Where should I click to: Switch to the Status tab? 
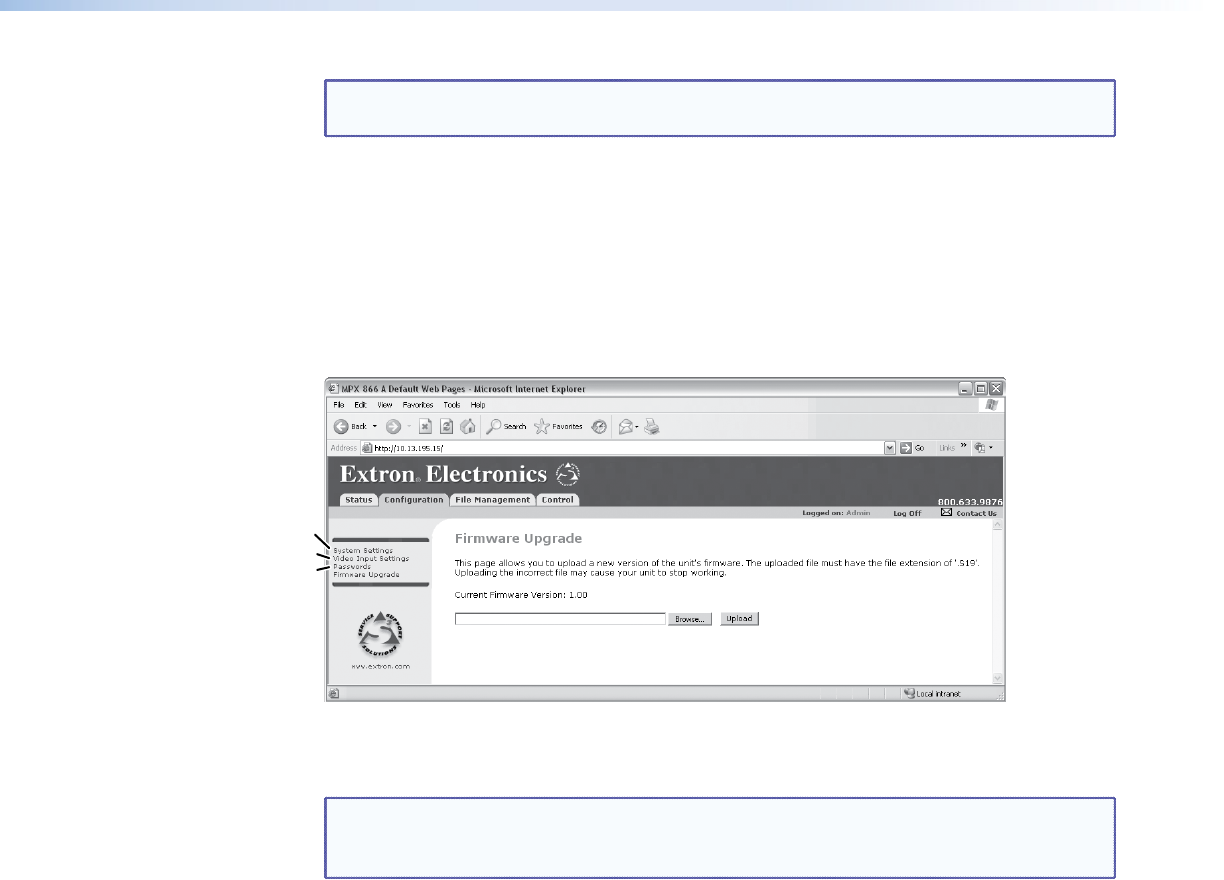358,500
